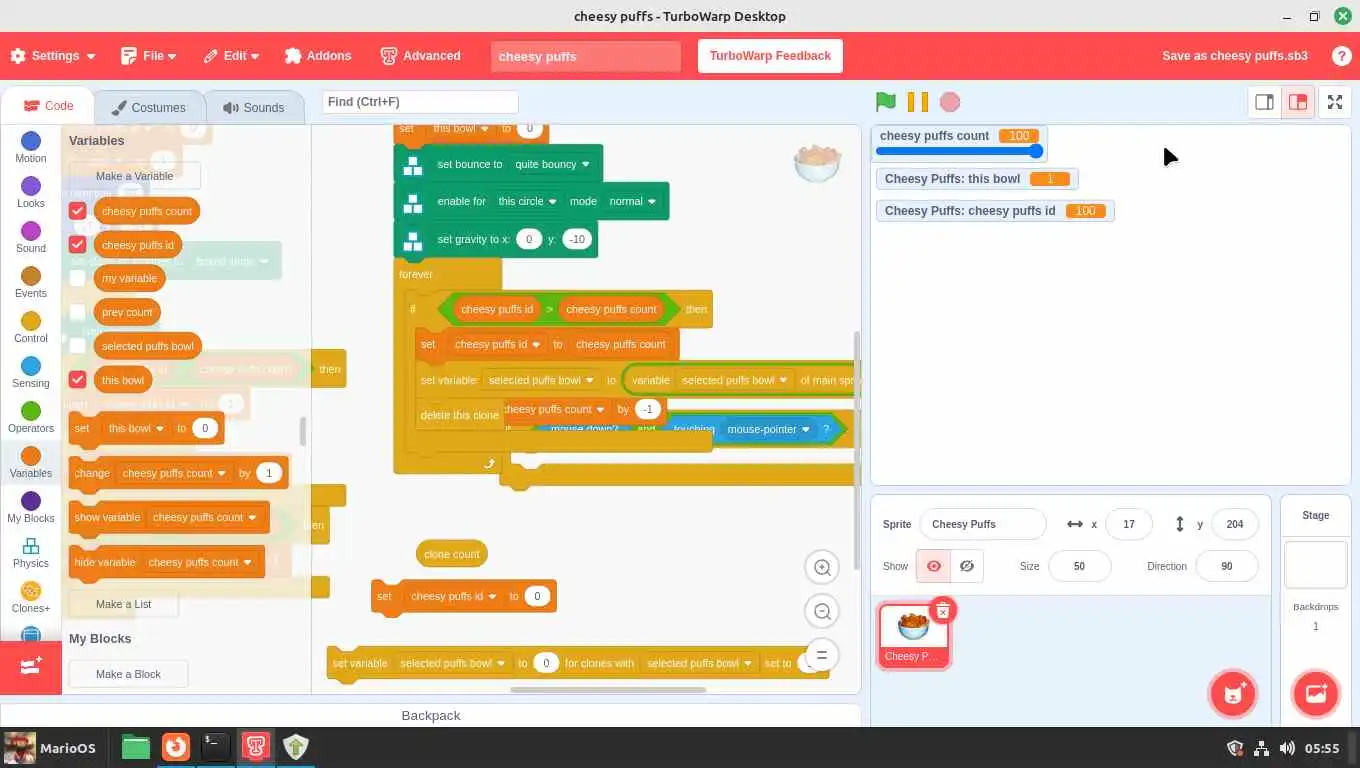
Task: Click the Make a Block button
Action: (x=128, y=674)
